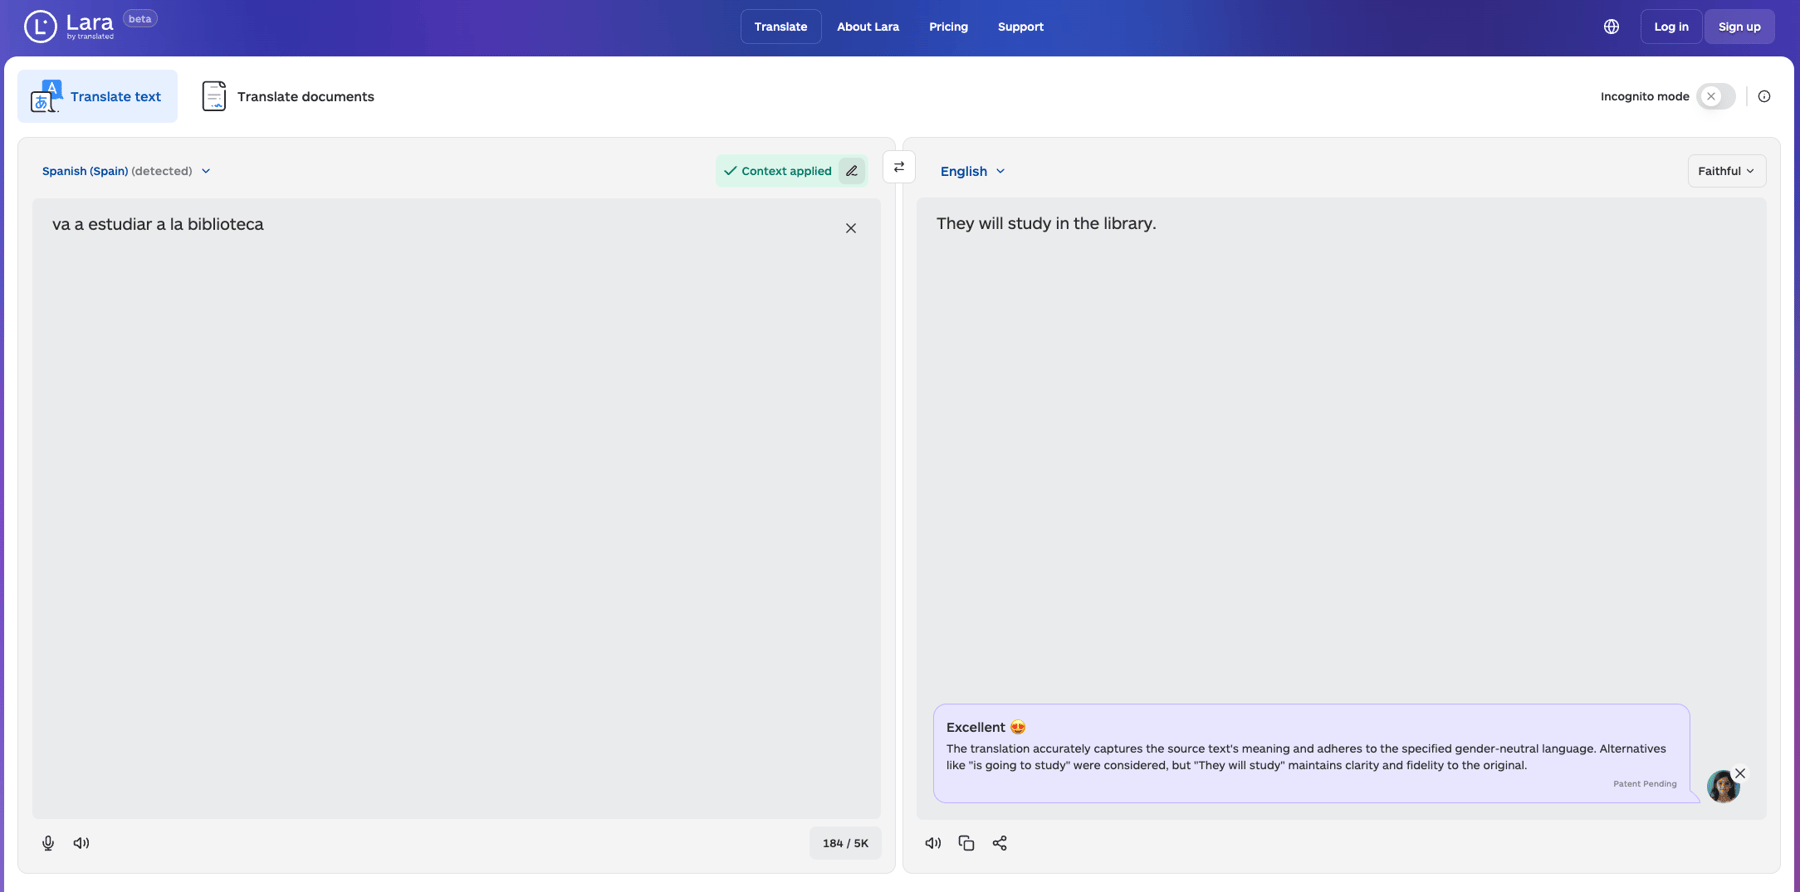This screenshot has height=892, width=1800.
Task: Click the microphone voice input icon
Action: (x=48, y=843)
